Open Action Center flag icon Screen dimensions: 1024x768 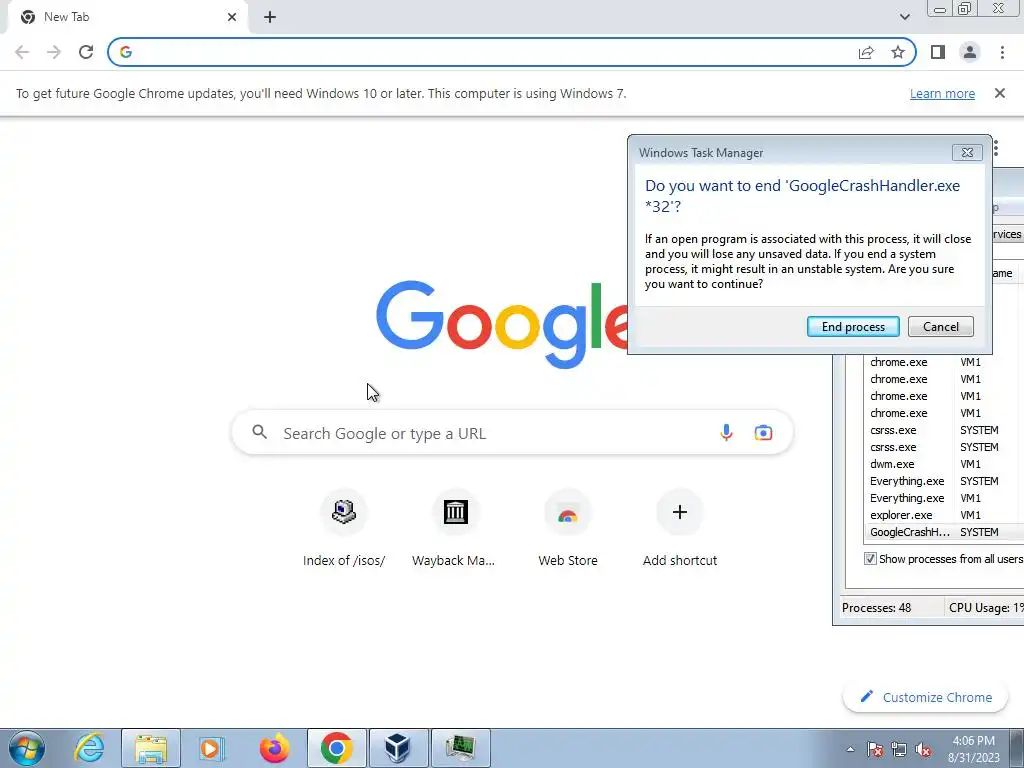[x=875, y=750]
